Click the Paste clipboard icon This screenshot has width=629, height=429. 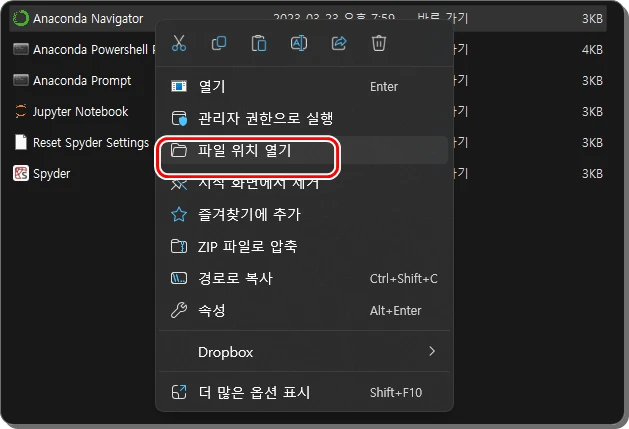pyautogui.click(x=259, y=43)
